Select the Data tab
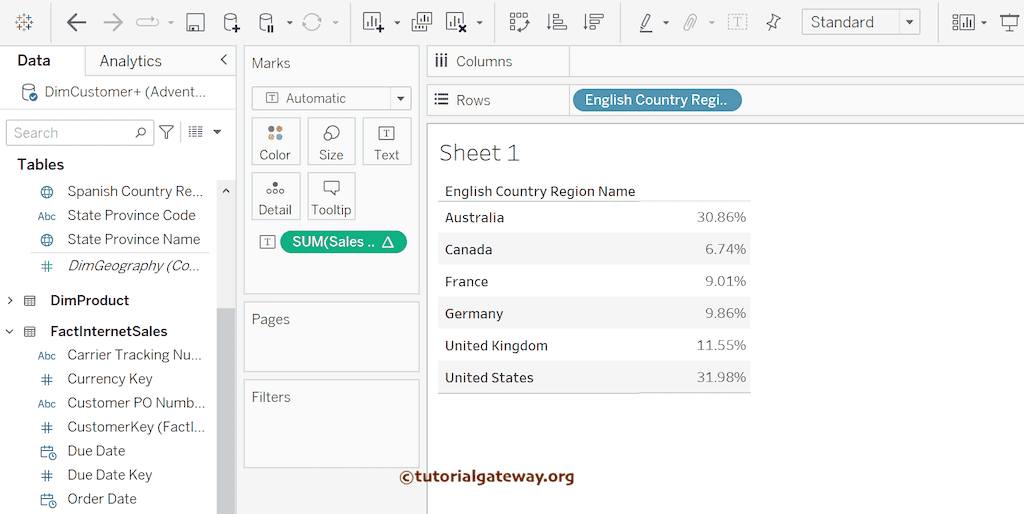1024x514 pixels. pos(34,61)
